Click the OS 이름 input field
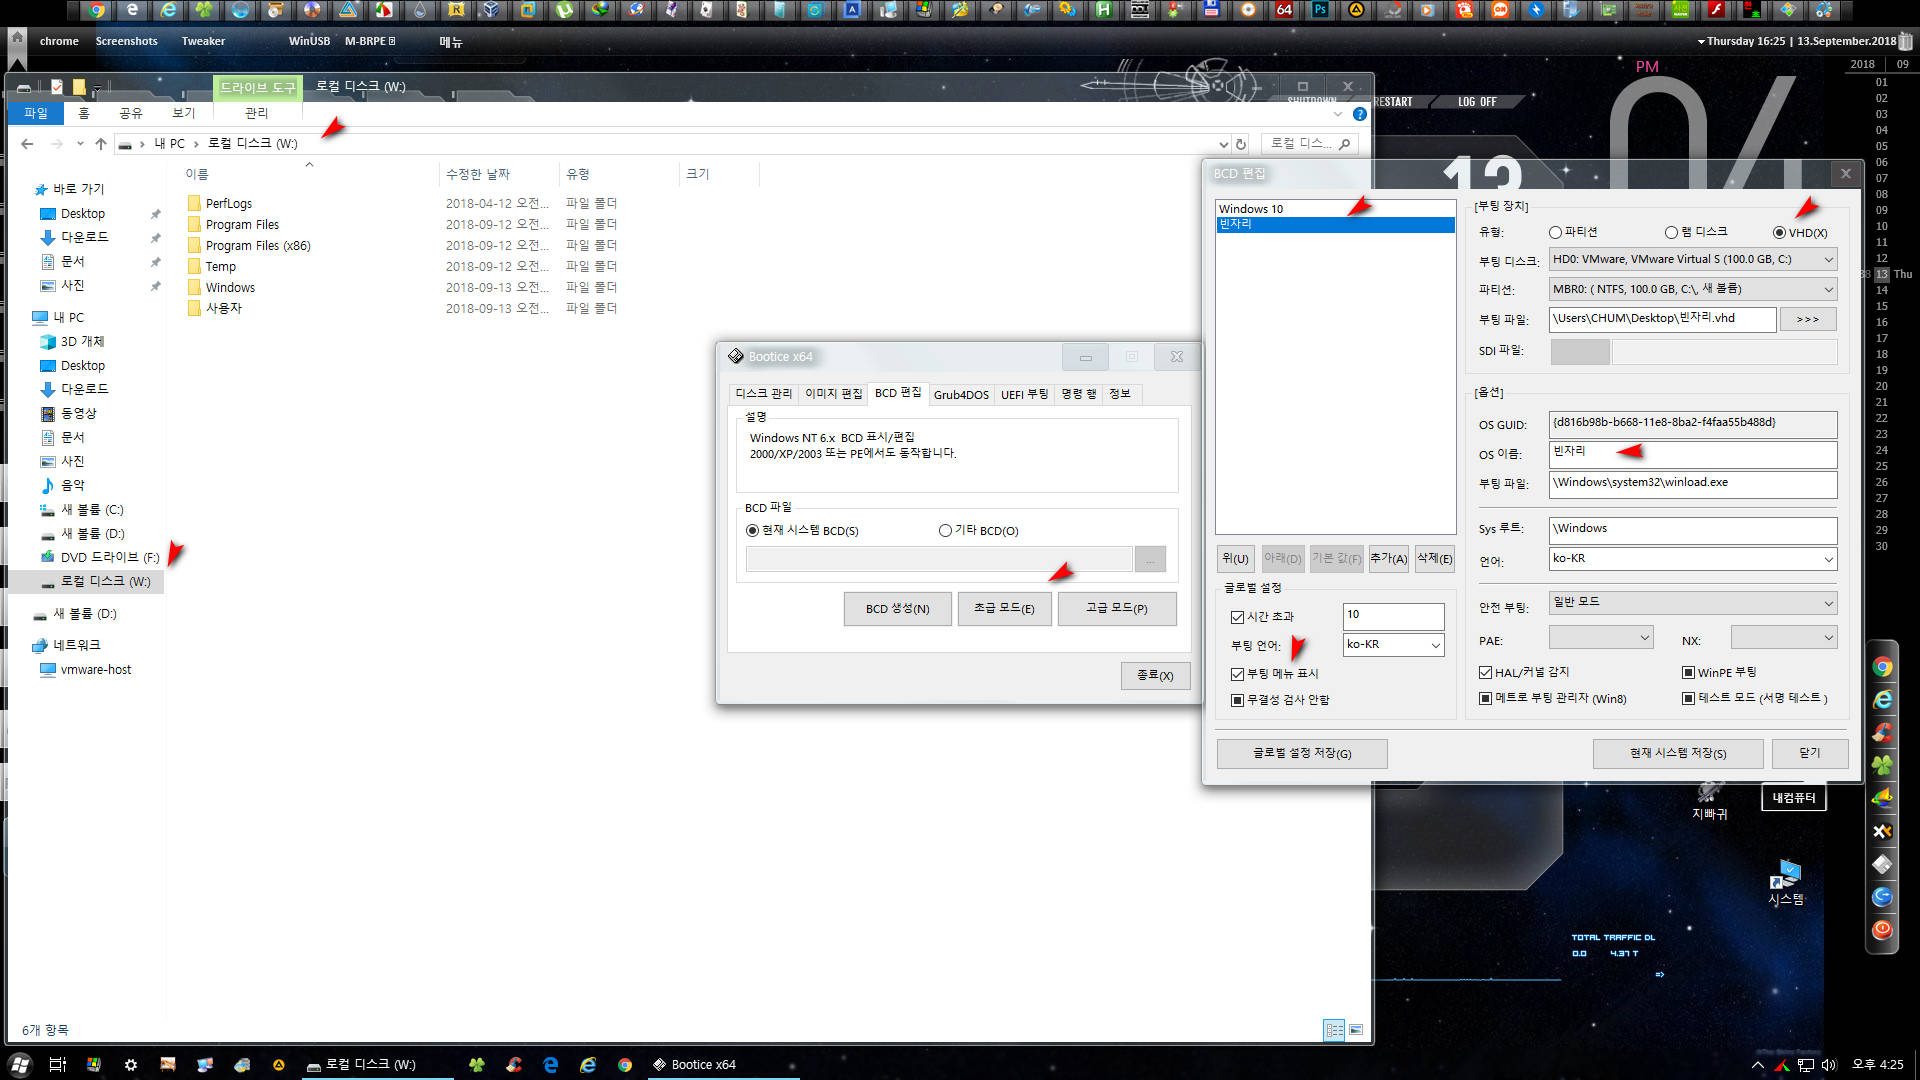 coord(1693,454)
